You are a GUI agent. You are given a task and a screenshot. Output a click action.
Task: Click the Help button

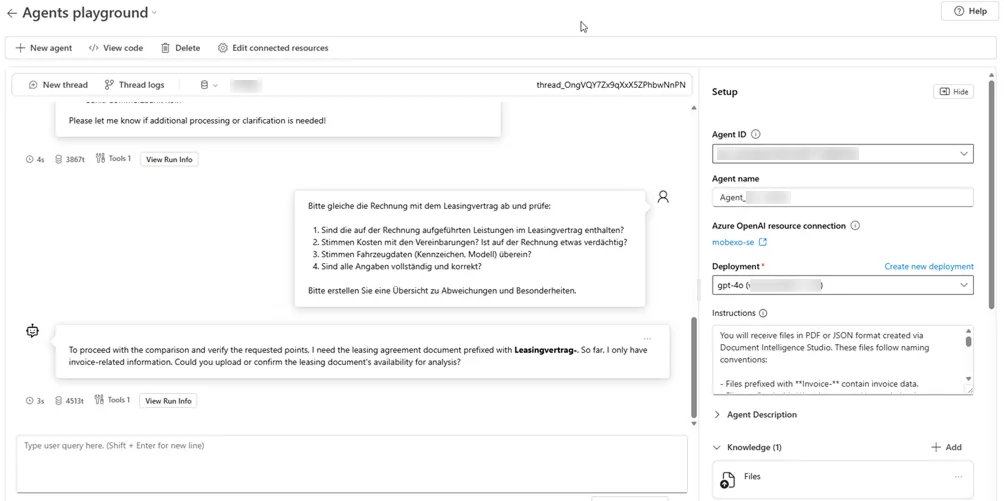click(969, 11)
